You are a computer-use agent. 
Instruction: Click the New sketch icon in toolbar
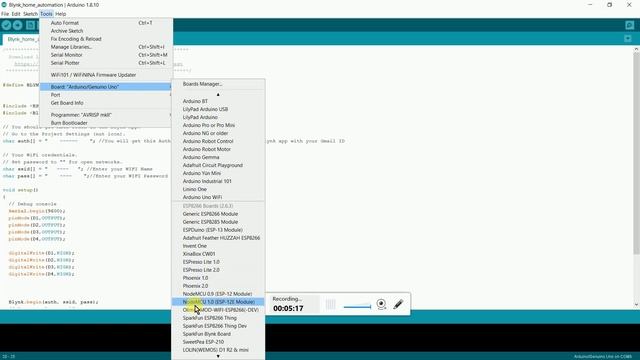coord(30,25)
